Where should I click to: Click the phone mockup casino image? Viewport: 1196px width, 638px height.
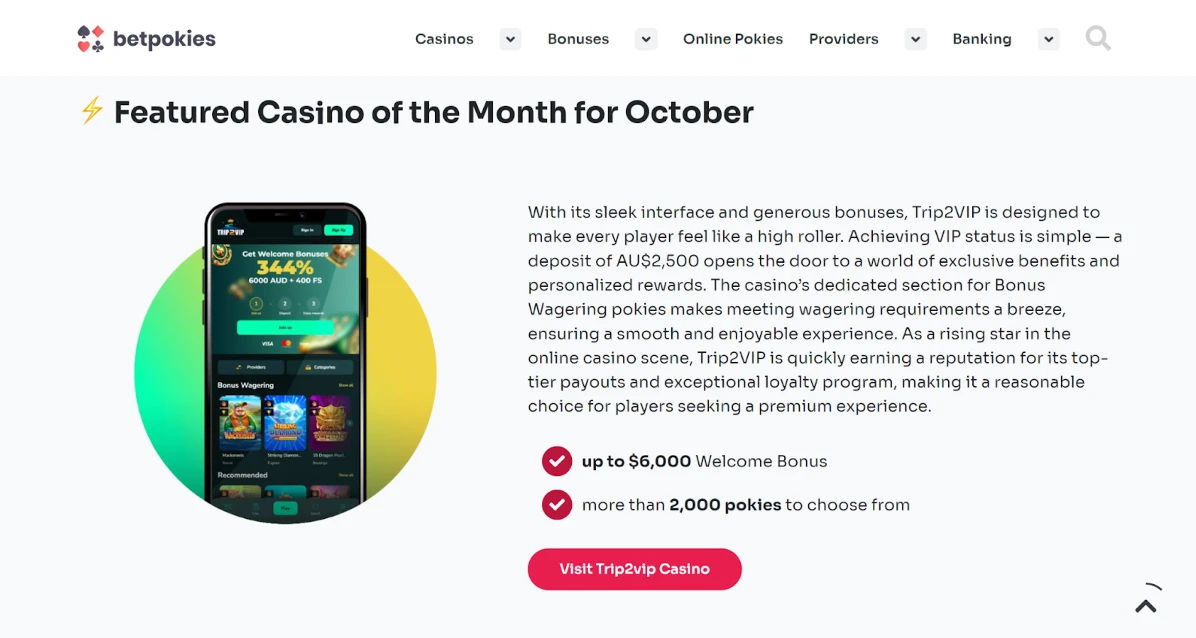(285, 362)
